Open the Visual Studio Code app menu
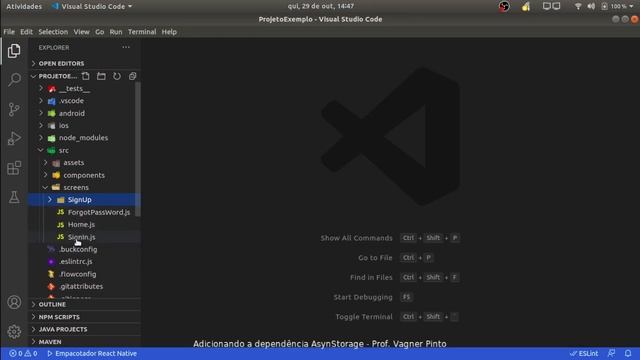 pyautogui.click(x=92, y=6)
